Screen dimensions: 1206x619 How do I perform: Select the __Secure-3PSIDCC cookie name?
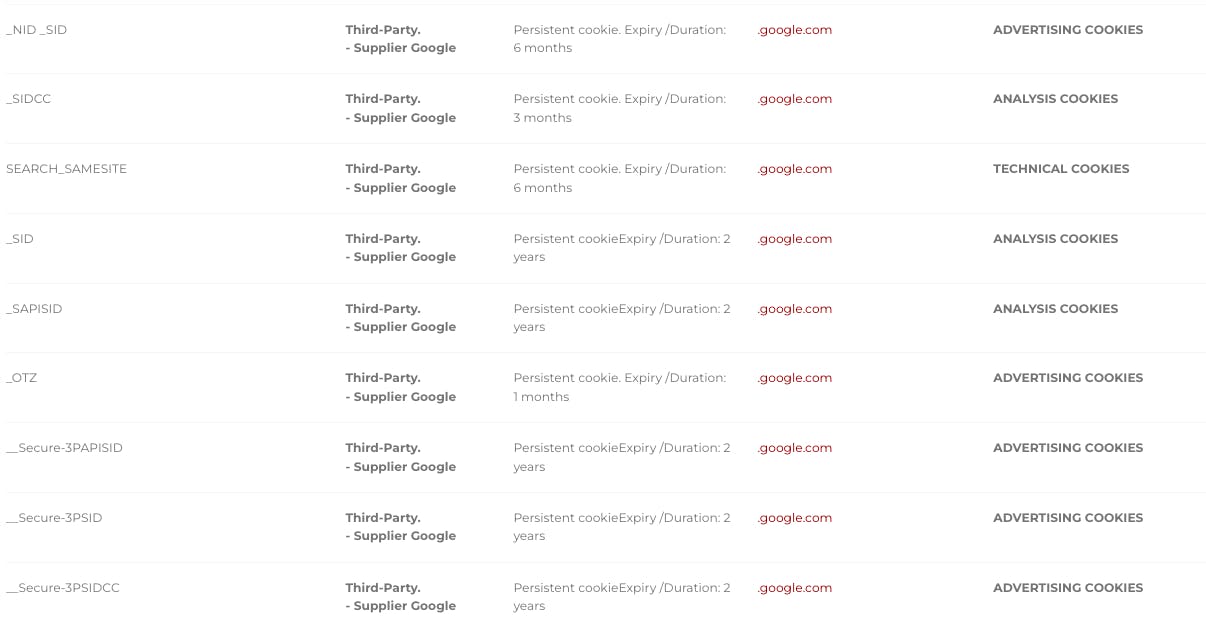click(x=63, y=588)
